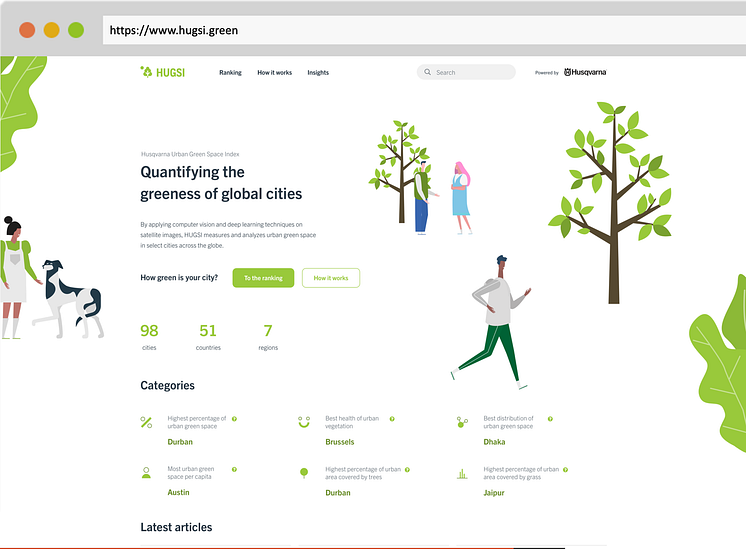Click the HUGSI logo
Image resolution: width=746 pixels, height=549 pixels.
click(x=162, y=72)
